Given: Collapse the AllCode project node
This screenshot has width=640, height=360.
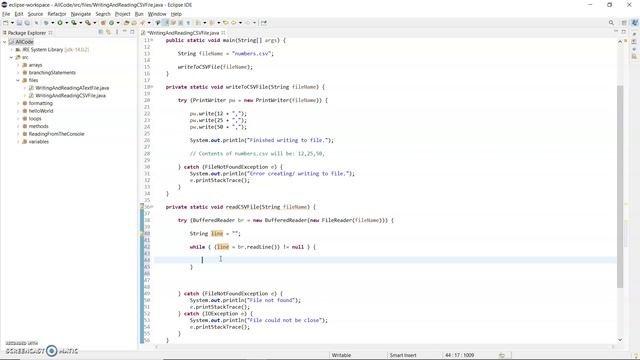Looking at the screenshot, I should coord(4,42).
